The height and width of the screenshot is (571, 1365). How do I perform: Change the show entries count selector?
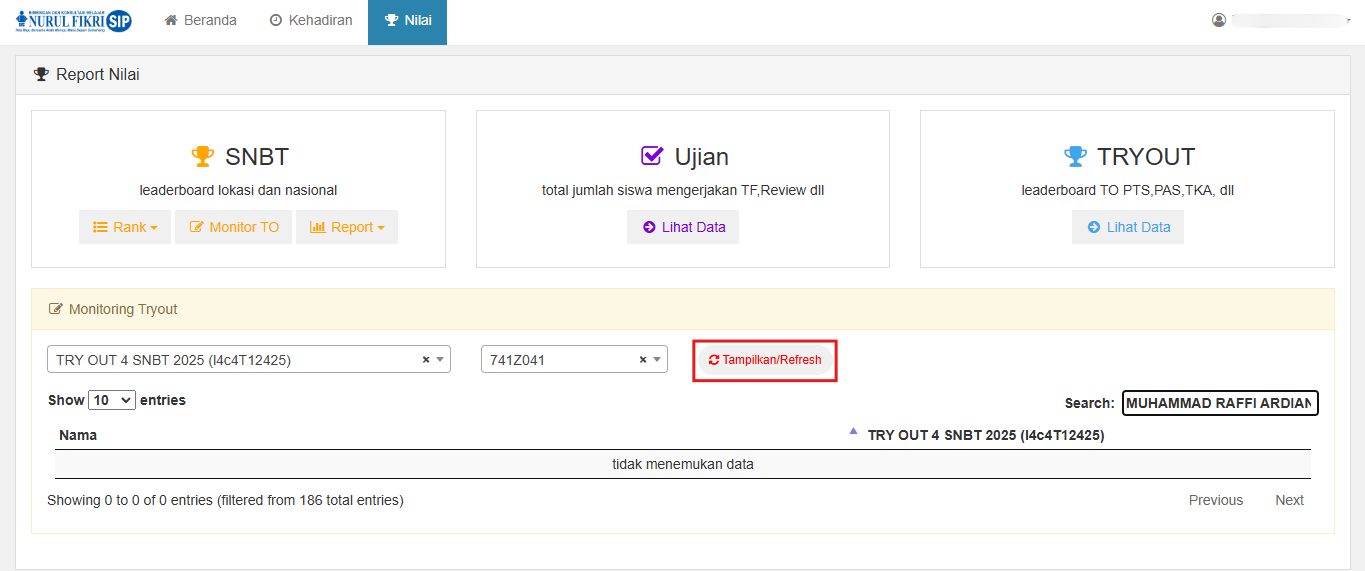[x=112, y=400]
